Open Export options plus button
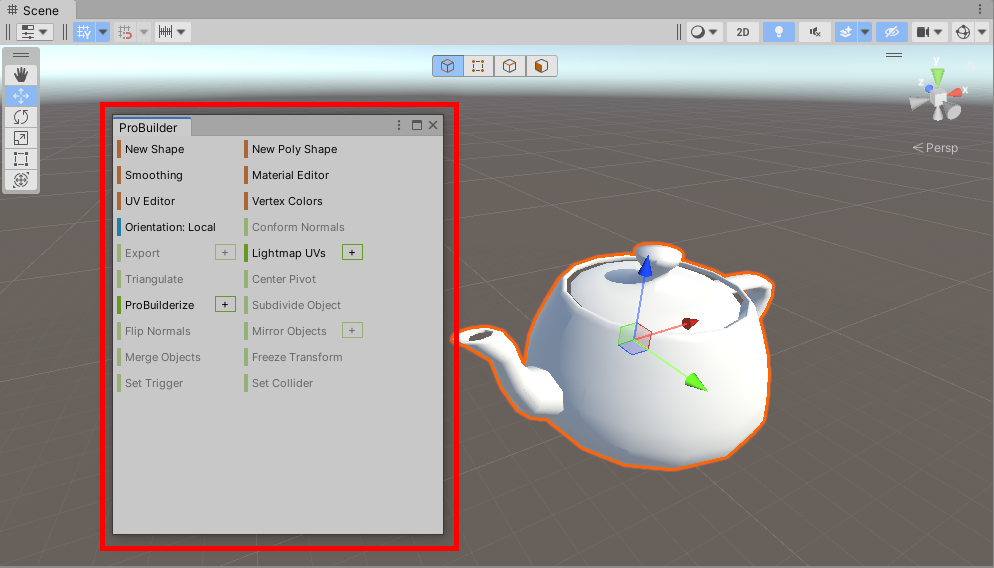Viewport: 994px width, 568px height. point(225,252)
